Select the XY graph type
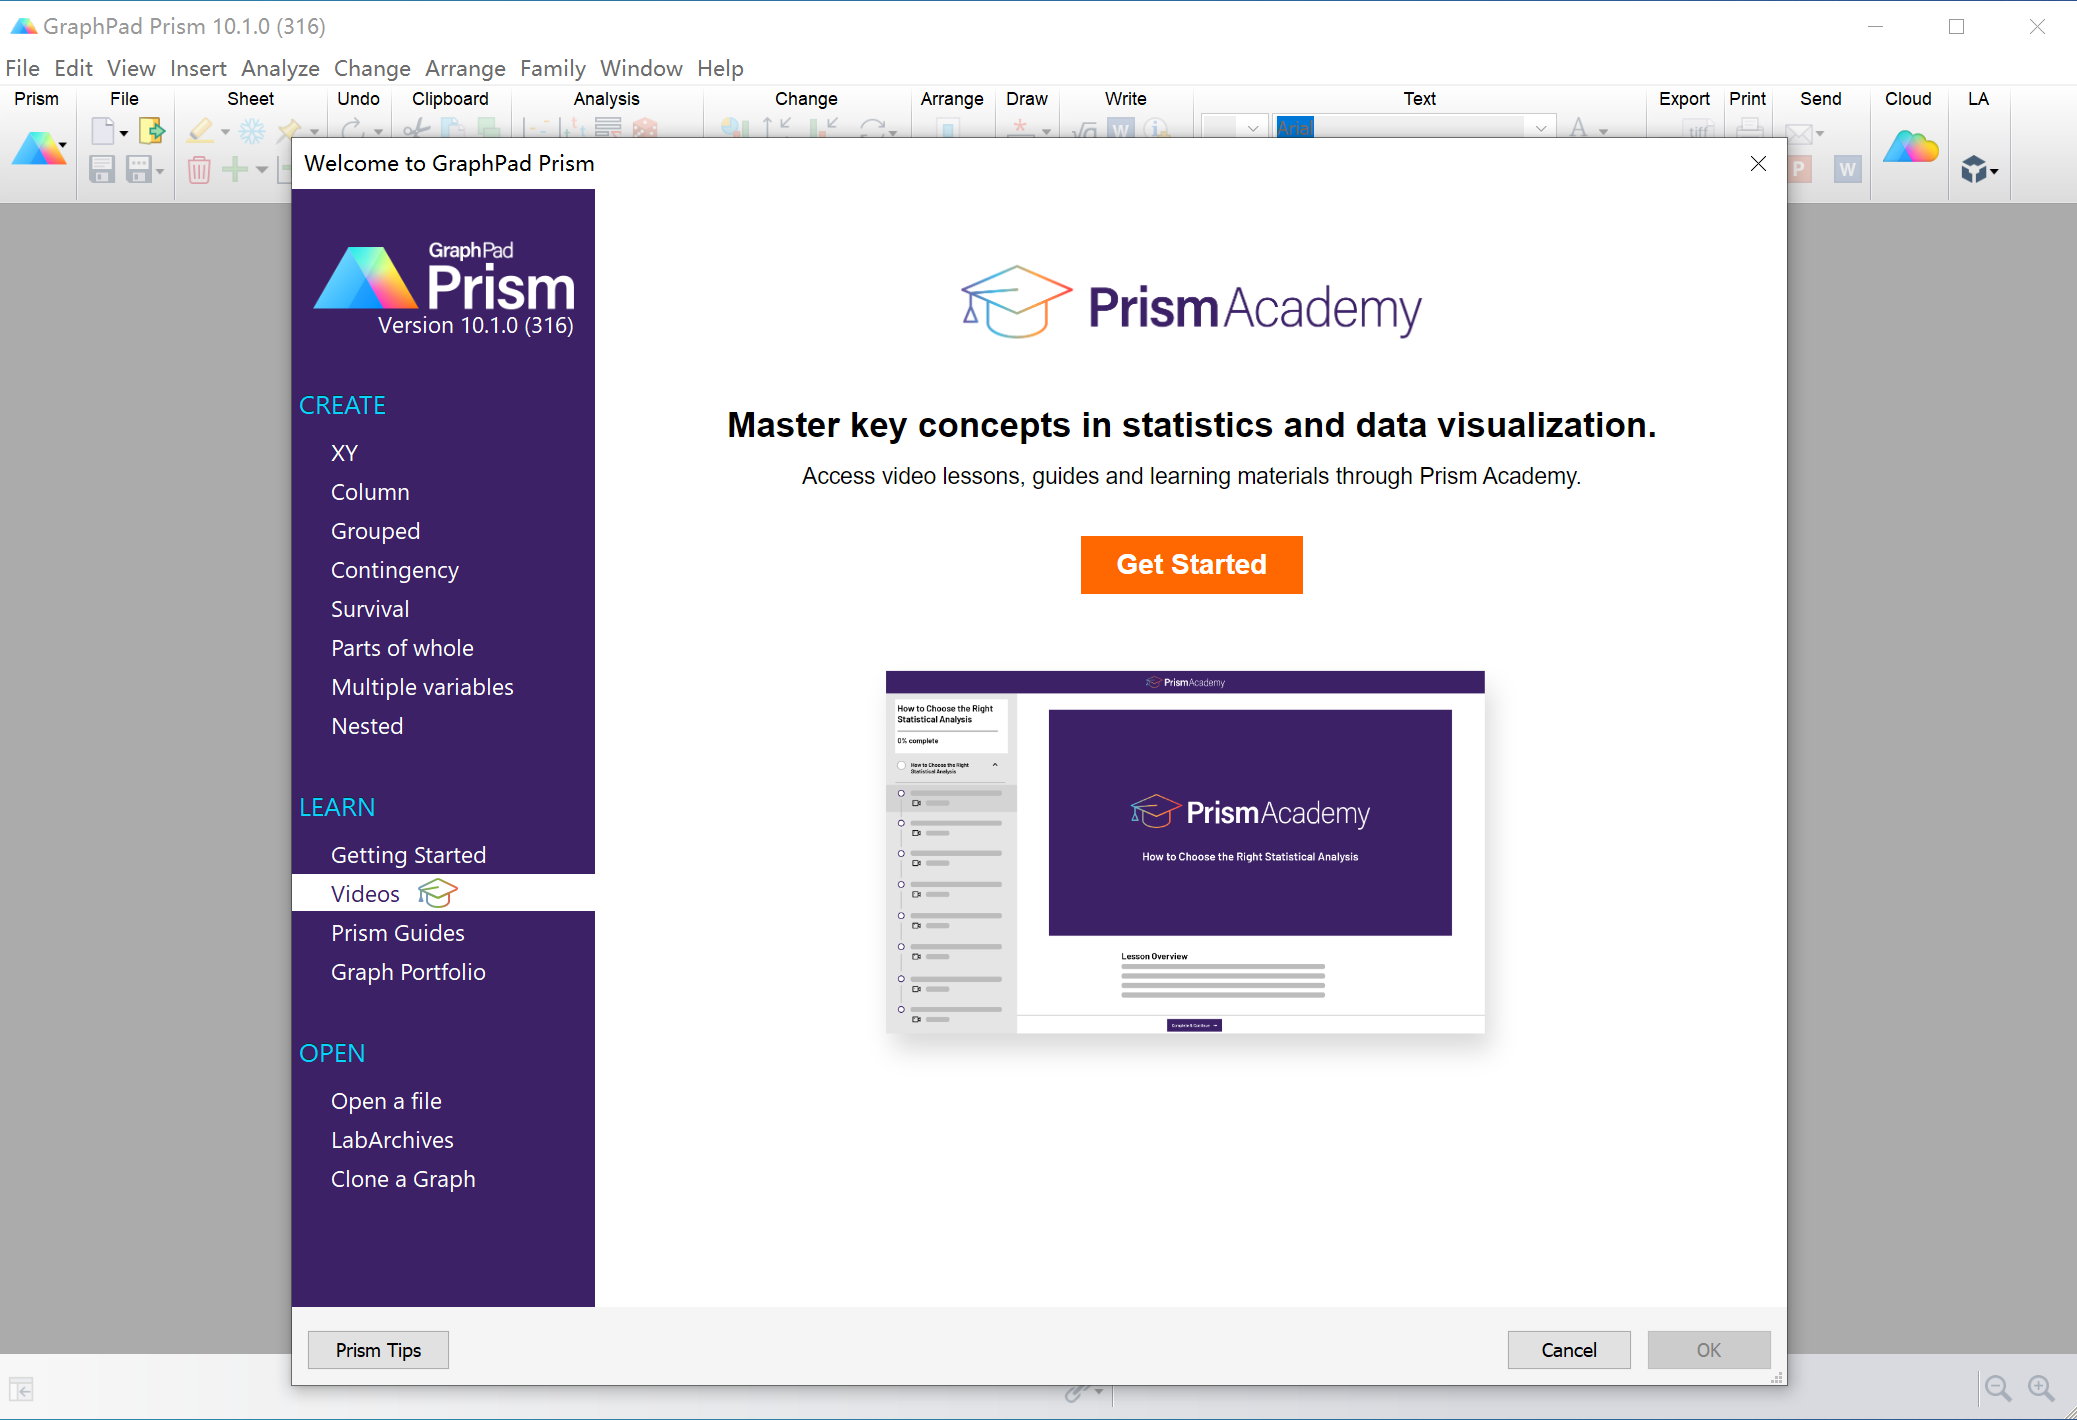The height and width of the screenshot is (1420, 2077). (344, 450)
